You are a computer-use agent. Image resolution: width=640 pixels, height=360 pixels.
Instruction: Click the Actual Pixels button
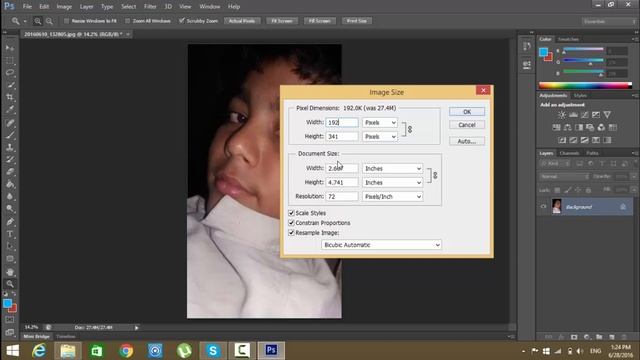(x=242, y=21)
